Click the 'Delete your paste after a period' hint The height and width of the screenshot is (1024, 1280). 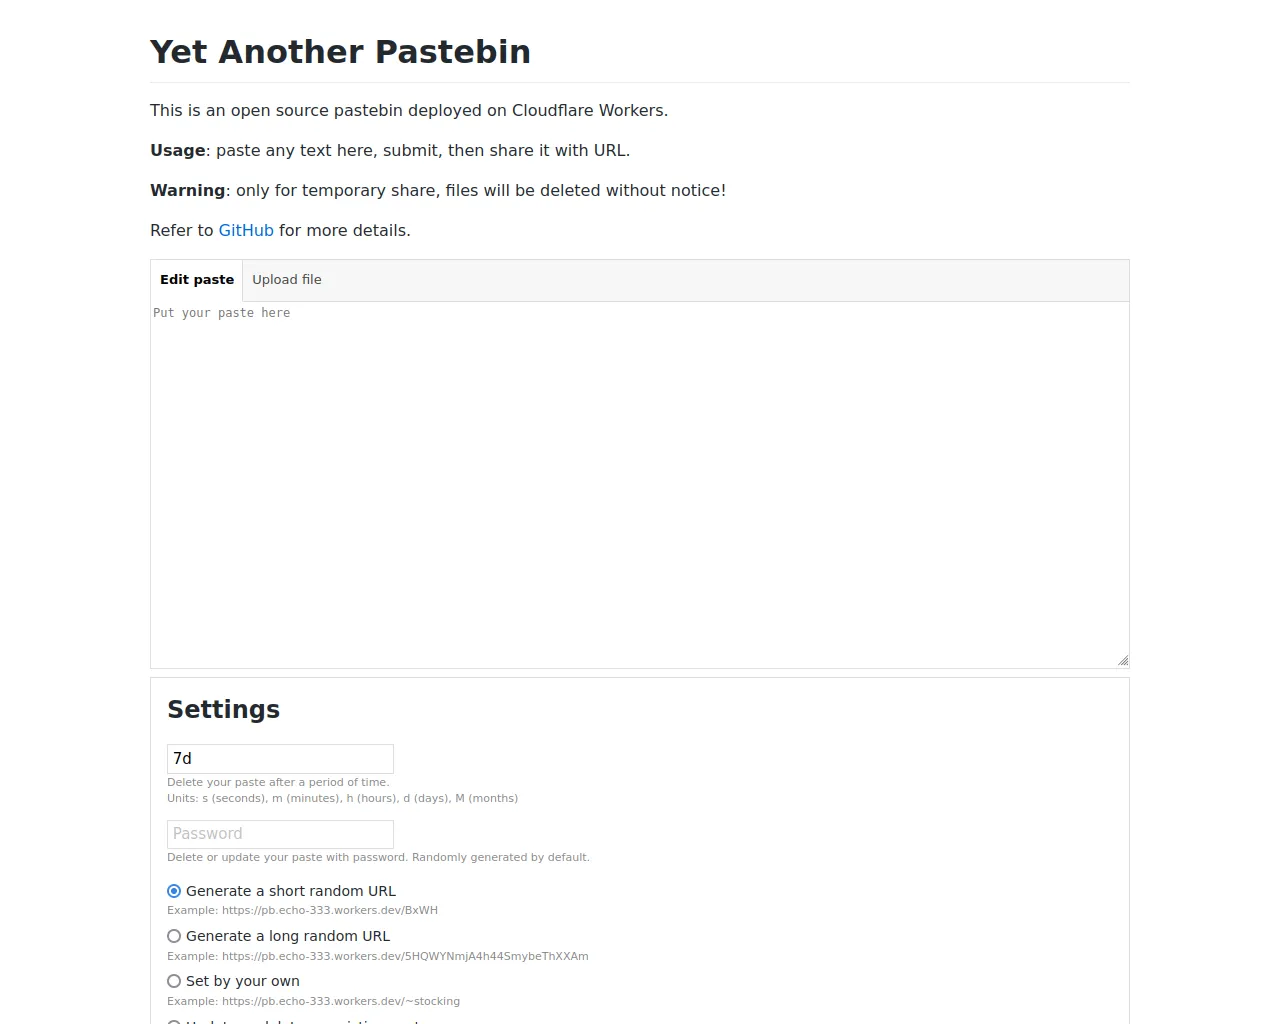tap(278, 783)
